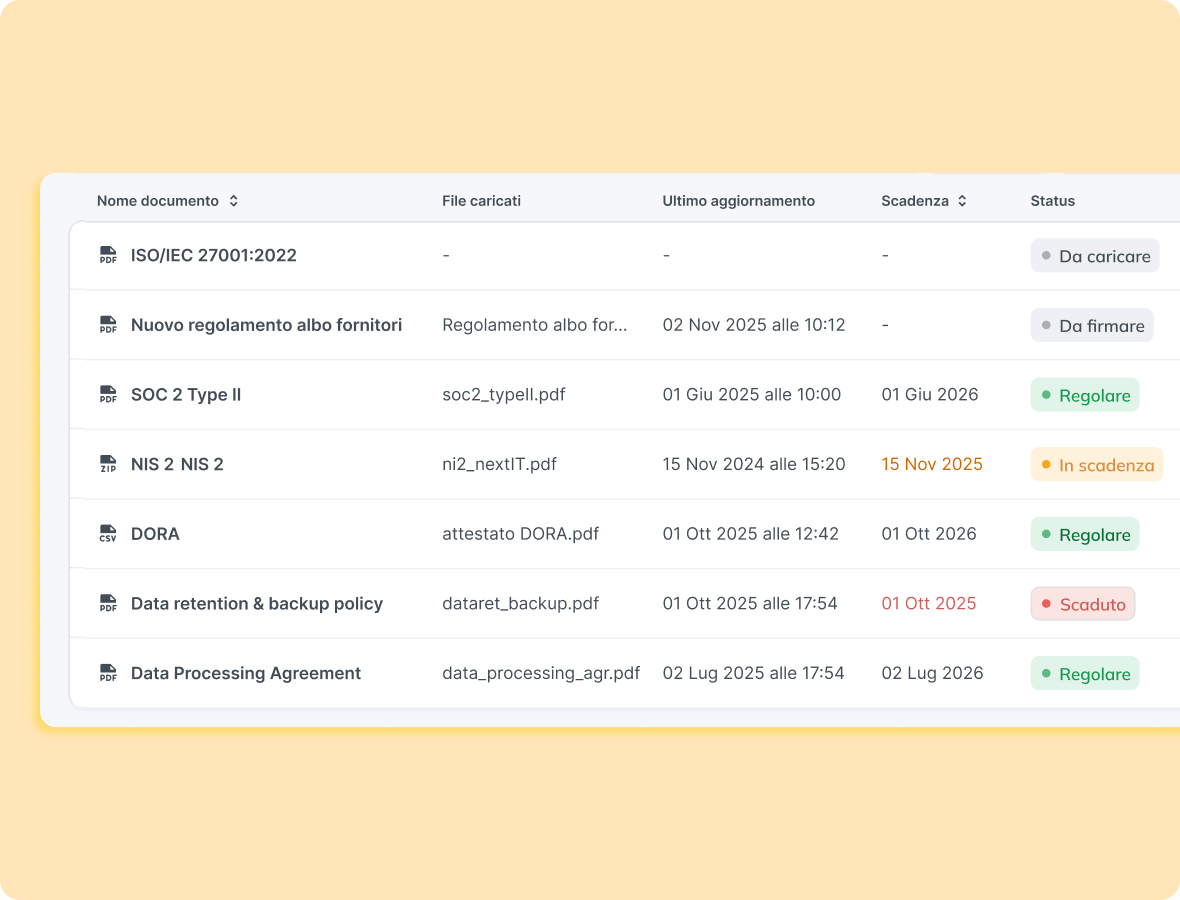The width and height of the screenshot is (1180, 900).
Task: Open the soc2_typeII.pdf file link
Action: point(504,395)
